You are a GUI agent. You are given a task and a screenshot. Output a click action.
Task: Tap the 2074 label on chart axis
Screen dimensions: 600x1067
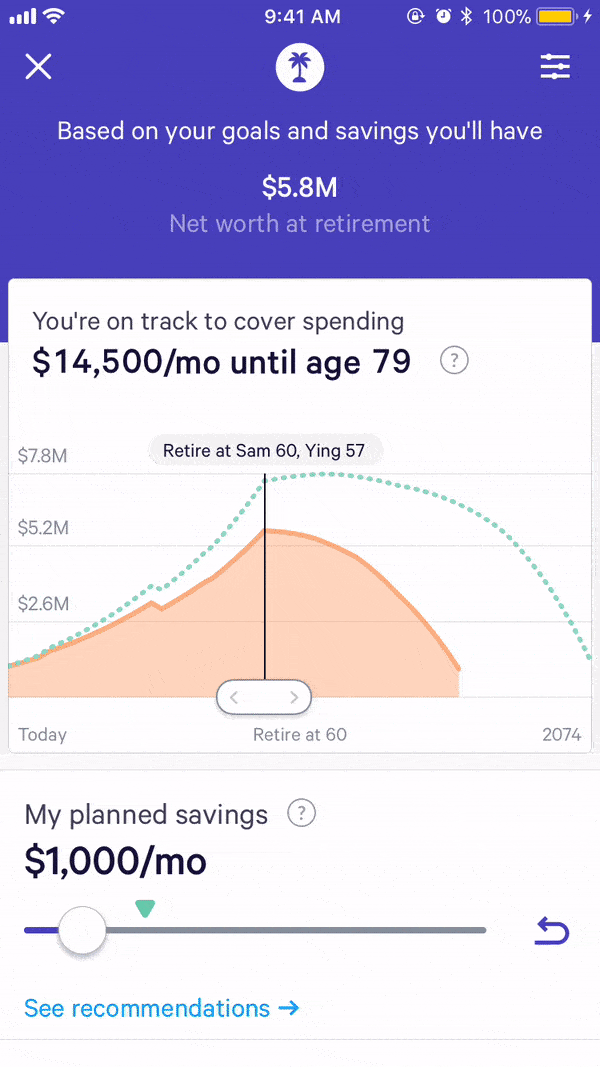(561, 735)
